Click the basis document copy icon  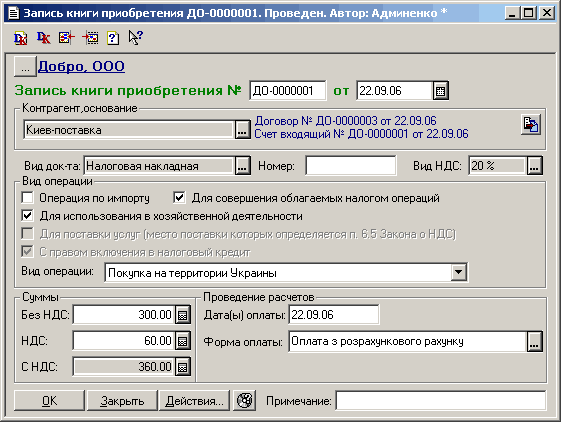click(531, 125)
